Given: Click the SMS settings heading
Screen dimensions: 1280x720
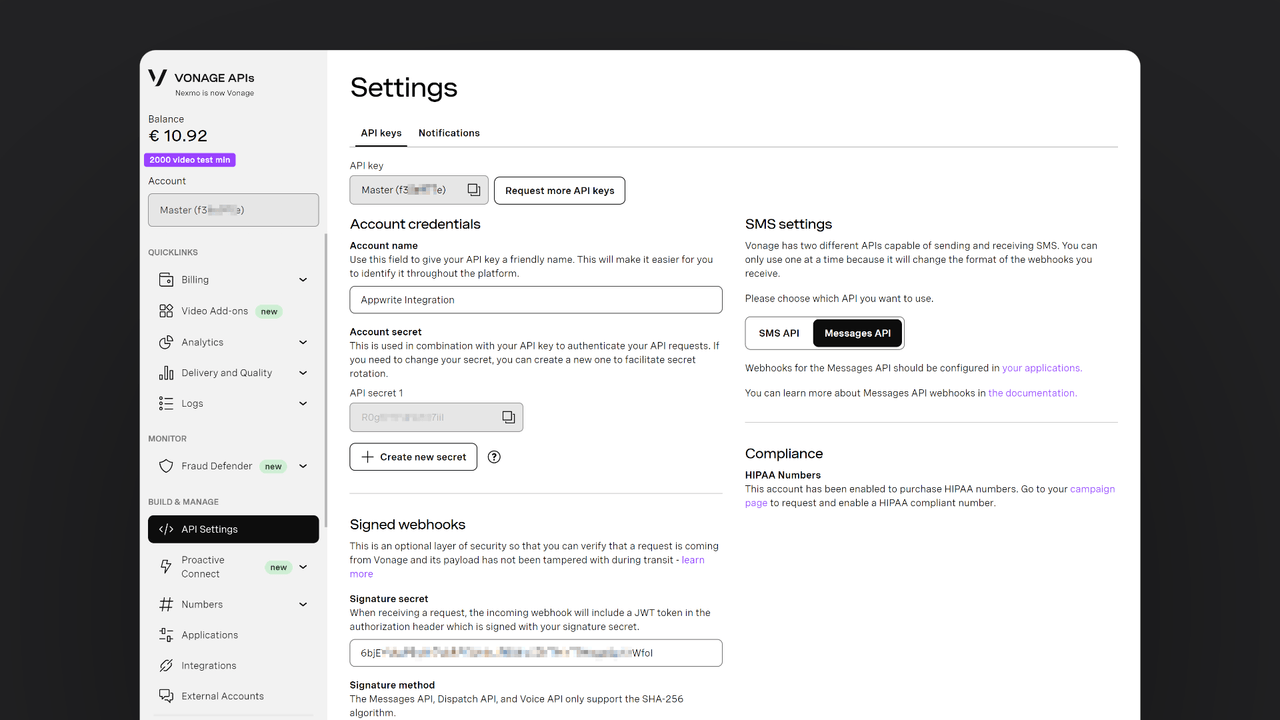Looking at the screenshot, I should pos(789,224).
